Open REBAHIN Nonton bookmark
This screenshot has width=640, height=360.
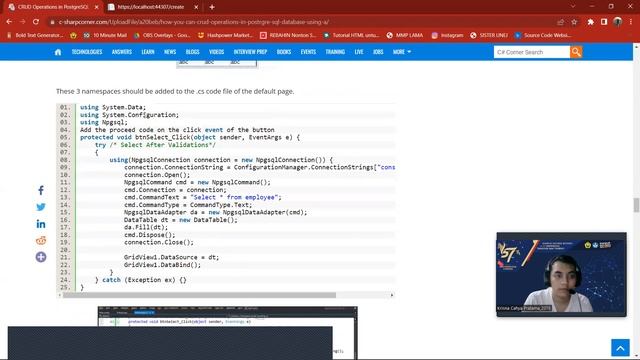click(289, 36)
